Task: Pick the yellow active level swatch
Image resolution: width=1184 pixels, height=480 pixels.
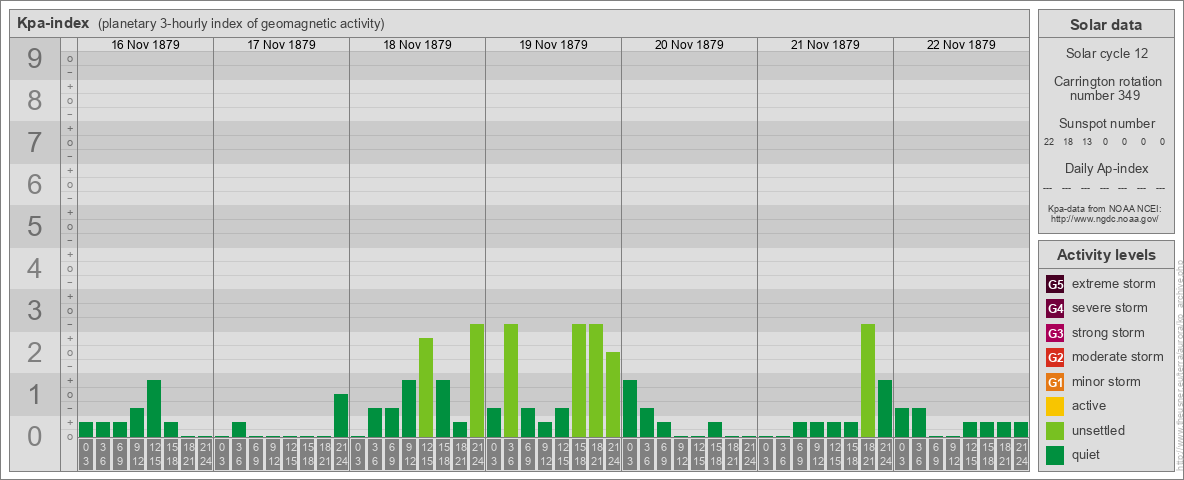Action: [1055, 406]
